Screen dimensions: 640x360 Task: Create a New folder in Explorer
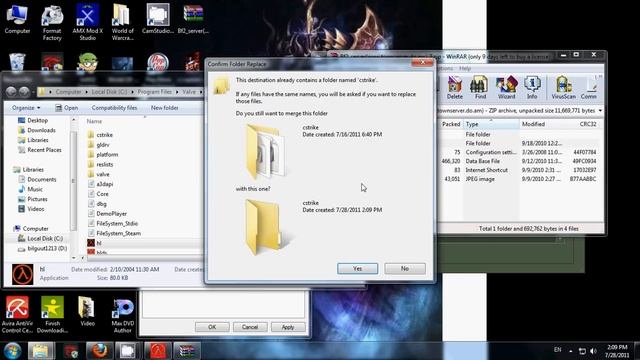[164, 108]
